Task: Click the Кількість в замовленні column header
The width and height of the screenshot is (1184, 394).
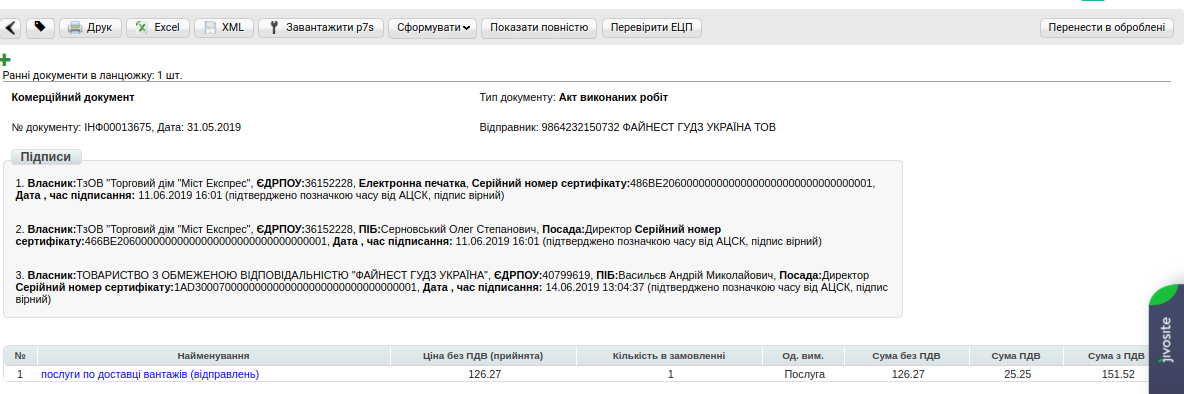Action: (670, 356)
